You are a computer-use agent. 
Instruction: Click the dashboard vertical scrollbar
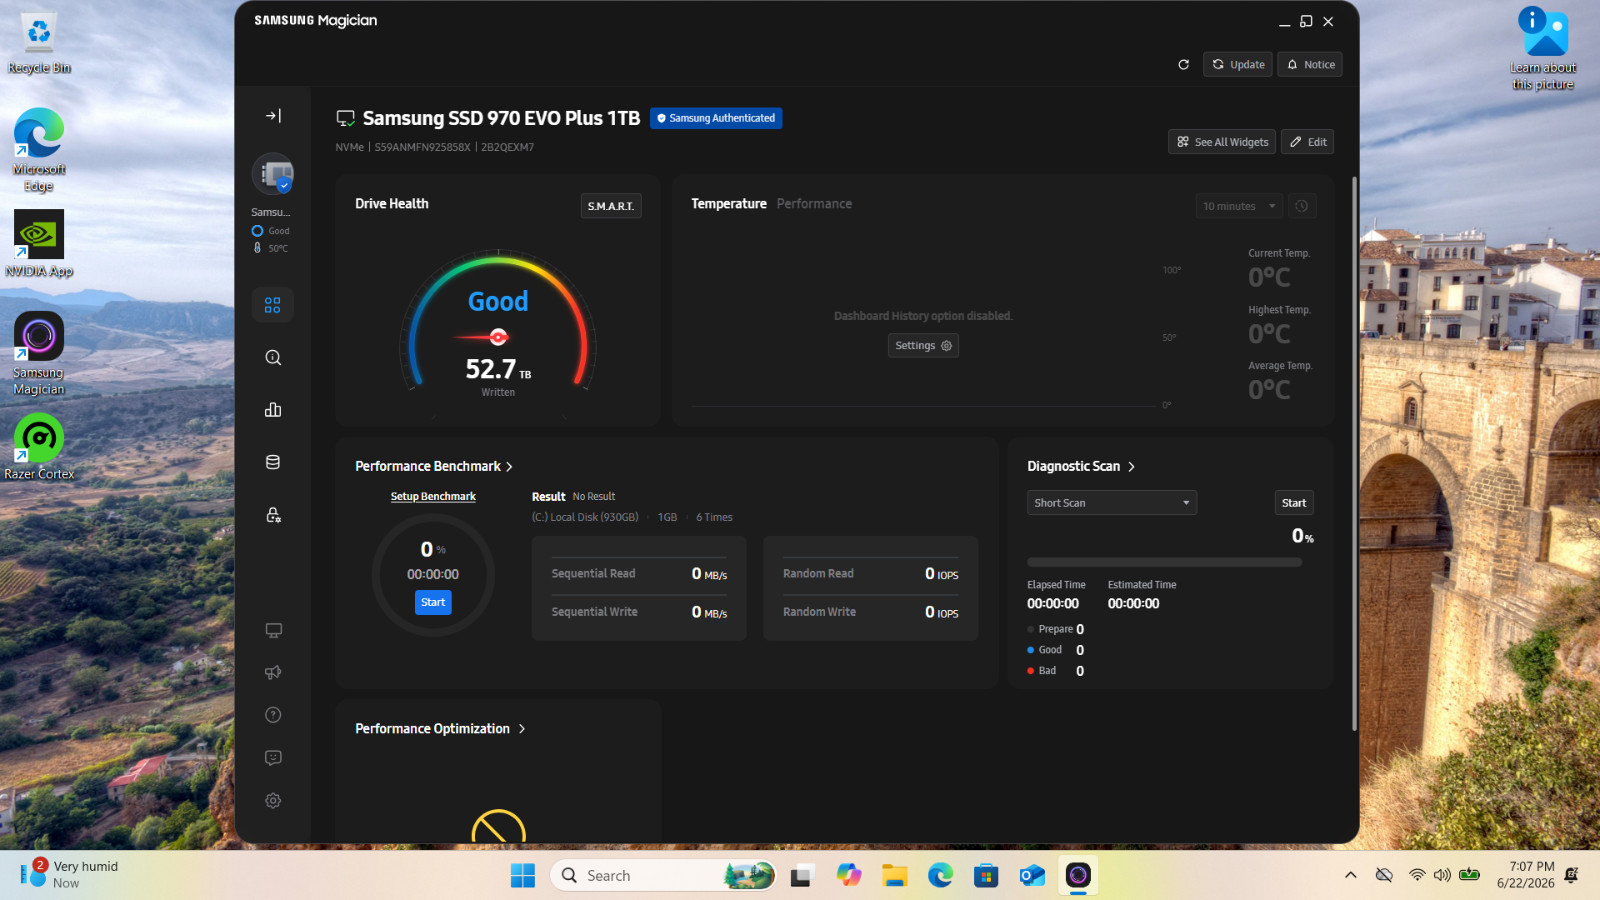[x=1354, y=455]
